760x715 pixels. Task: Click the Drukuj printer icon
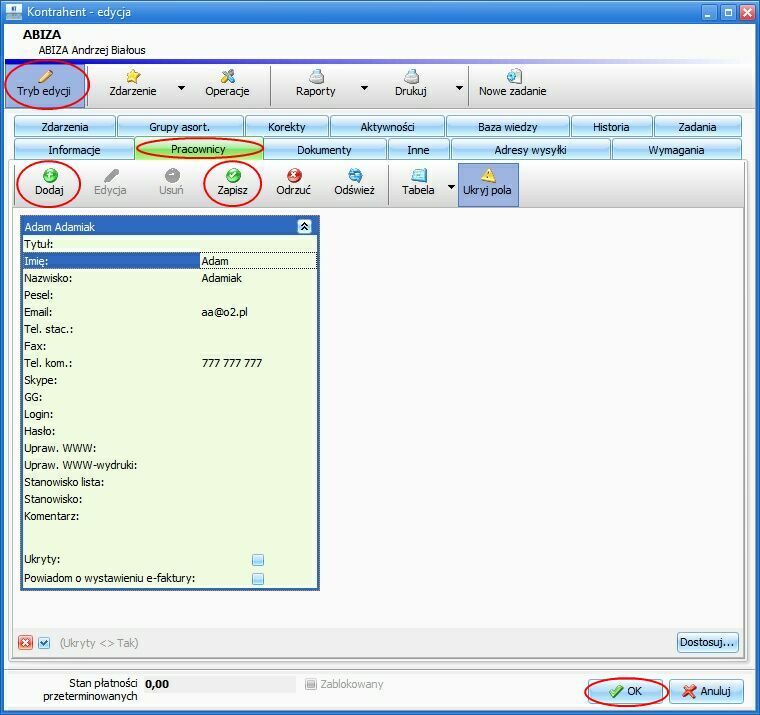click(411, 76)
